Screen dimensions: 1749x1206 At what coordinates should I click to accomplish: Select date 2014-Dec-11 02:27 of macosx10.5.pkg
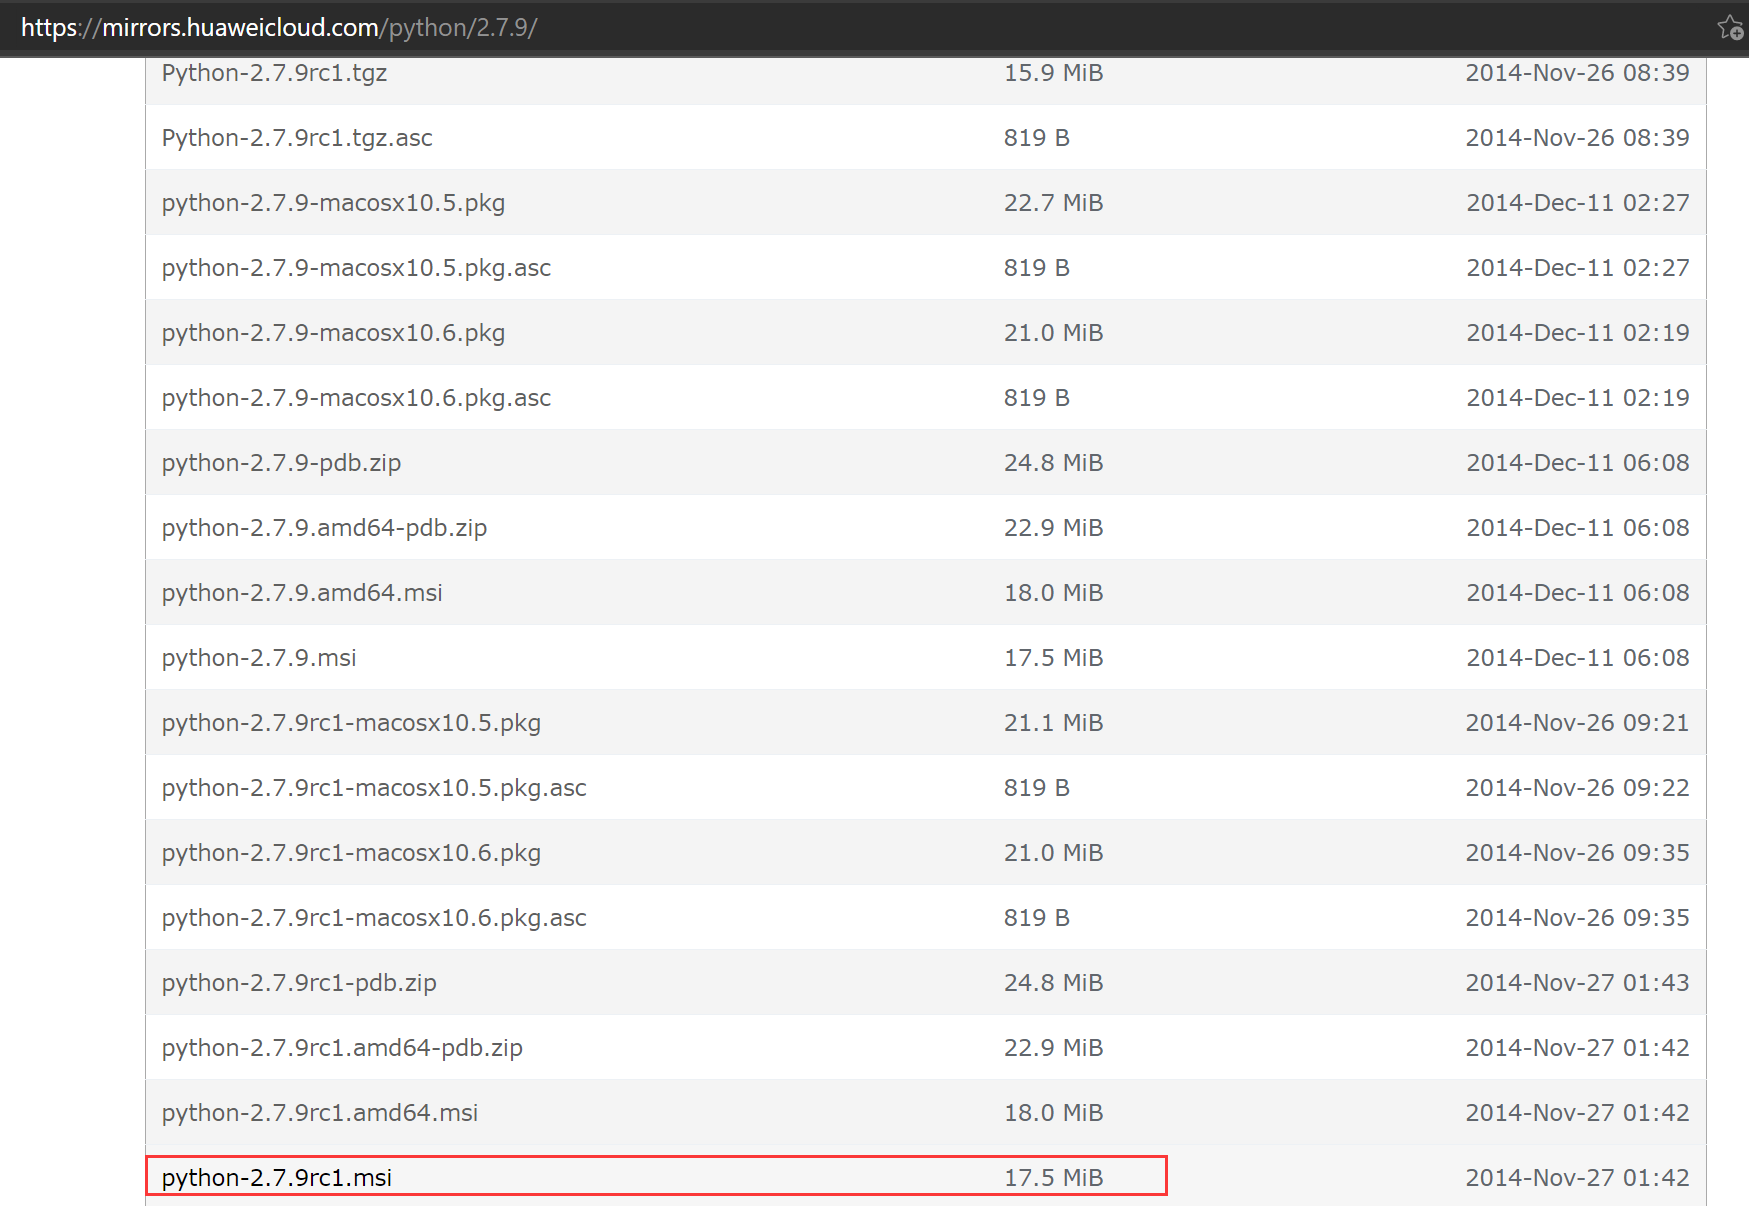[1578, 203]
